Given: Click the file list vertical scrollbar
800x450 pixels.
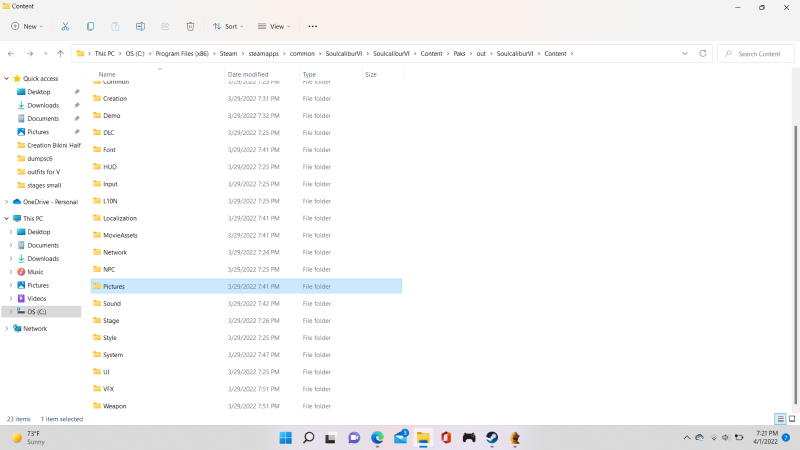Looking at the screenshot, I should [795, 264].
